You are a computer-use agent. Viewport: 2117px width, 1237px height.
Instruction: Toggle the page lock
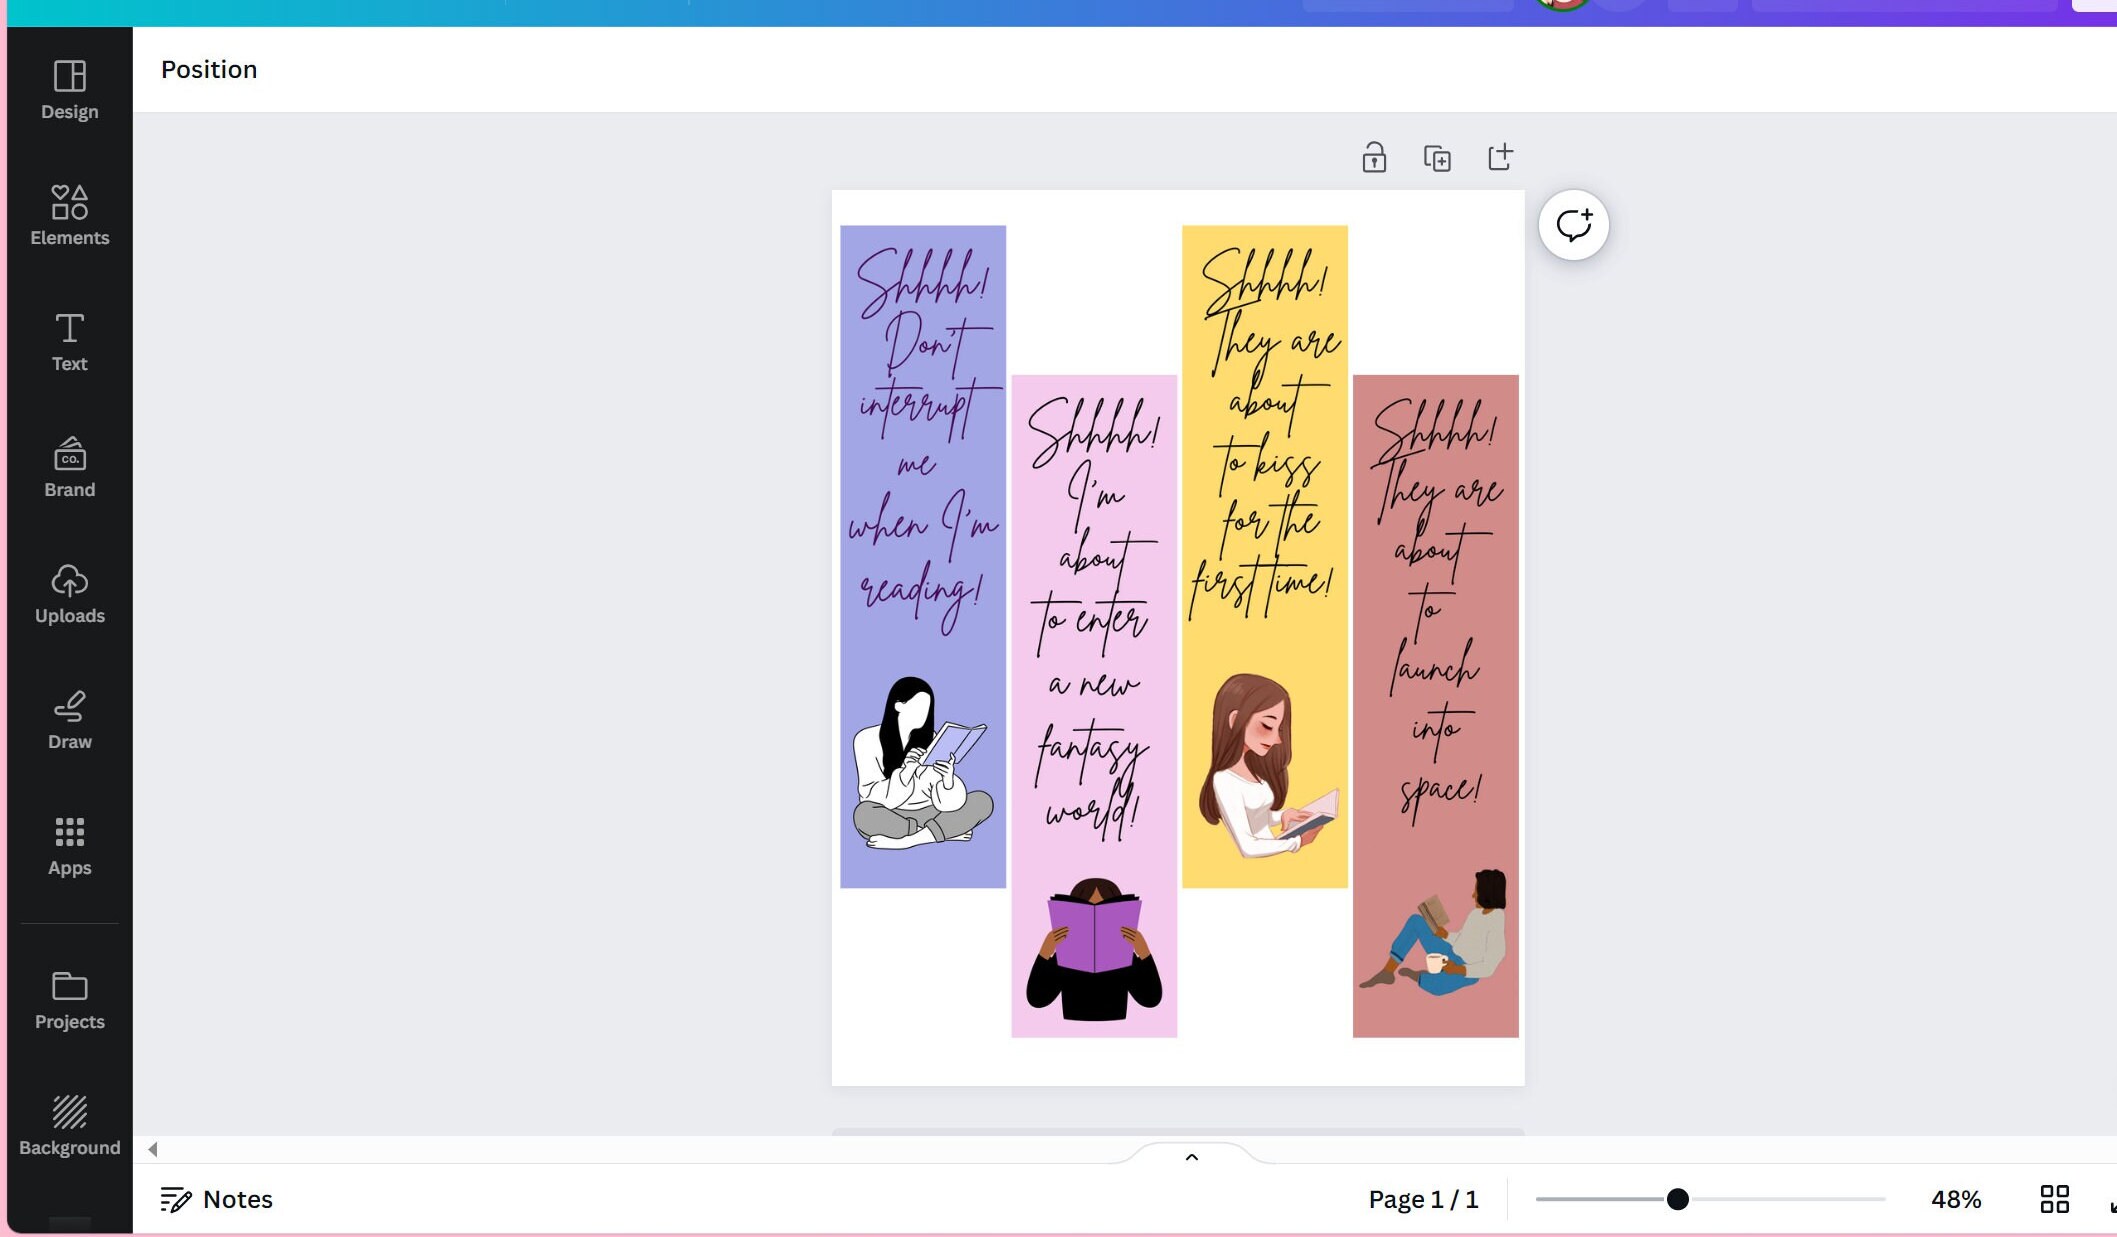(x=1375, y=157)
